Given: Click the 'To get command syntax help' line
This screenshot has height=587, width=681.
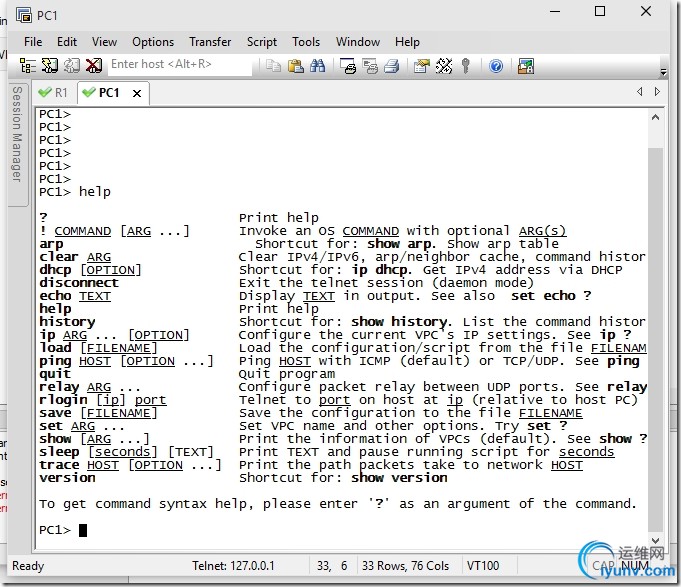Looking at the screenshot, I should 337,504.
